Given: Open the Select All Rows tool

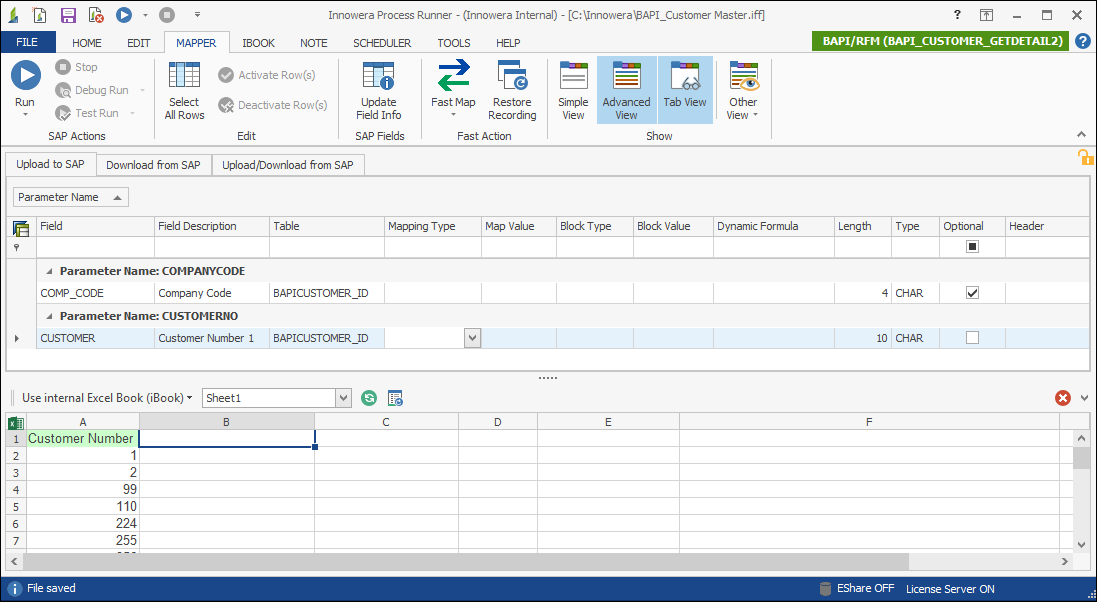Looking at the screenshot, I should coord(184,90).
